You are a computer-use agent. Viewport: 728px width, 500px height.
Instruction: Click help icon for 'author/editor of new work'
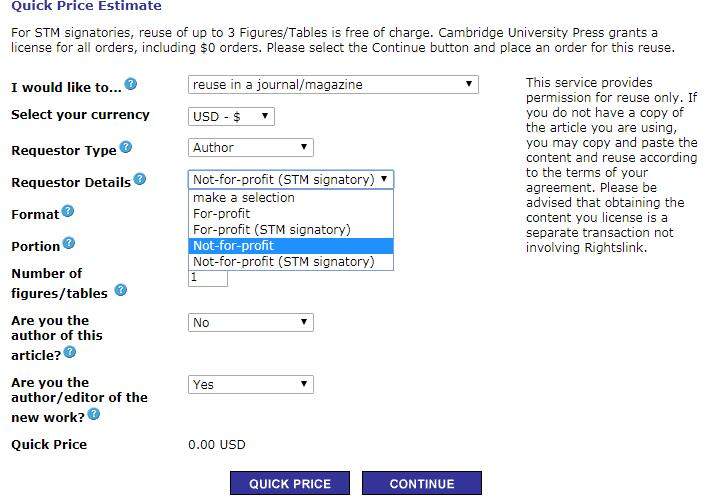(93, 414)
